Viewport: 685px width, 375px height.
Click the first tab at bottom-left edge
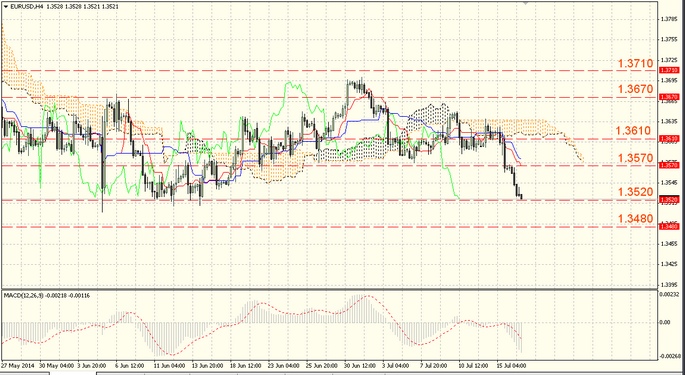pyautogui.click(x=24, y=373)
